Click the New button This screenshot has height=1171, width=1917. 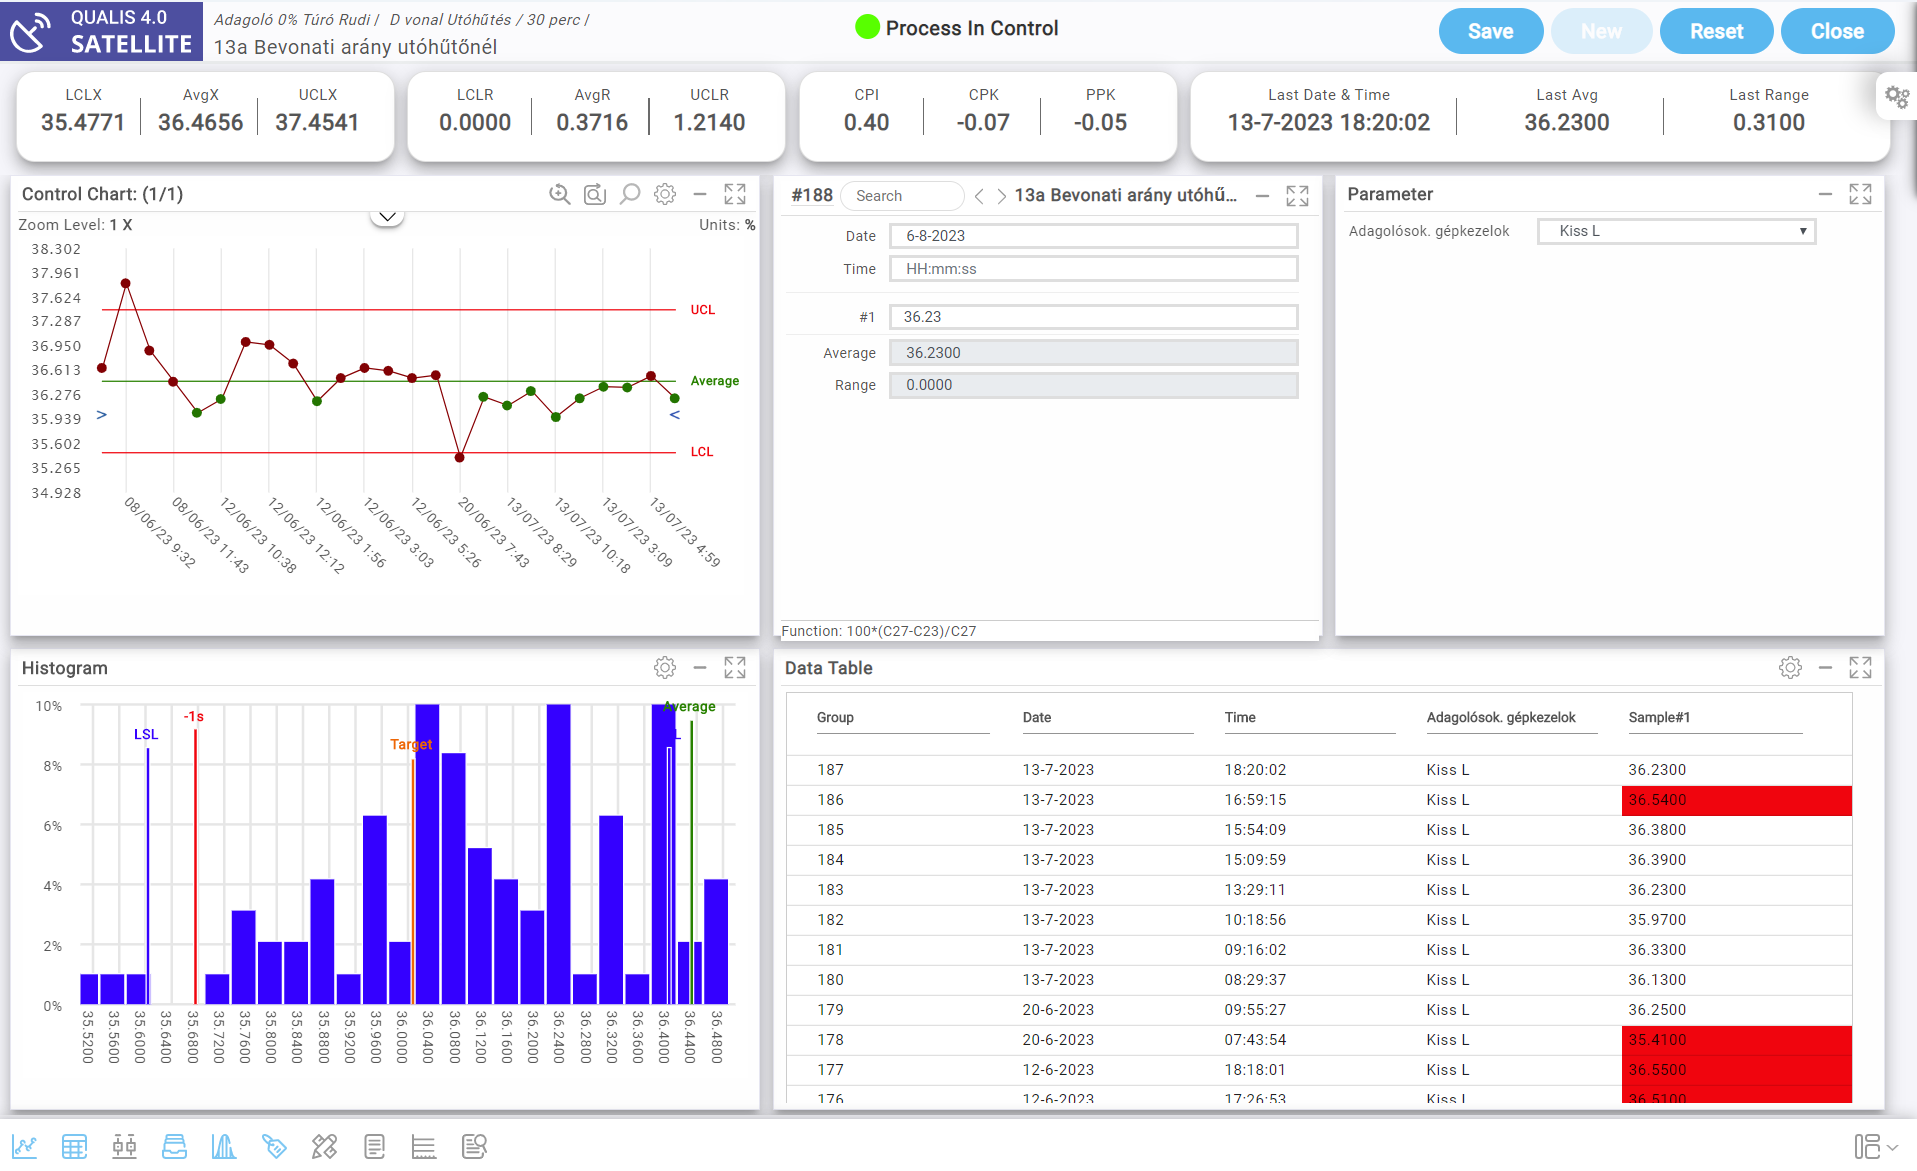pyautogui.click(x=1601, y=31)
